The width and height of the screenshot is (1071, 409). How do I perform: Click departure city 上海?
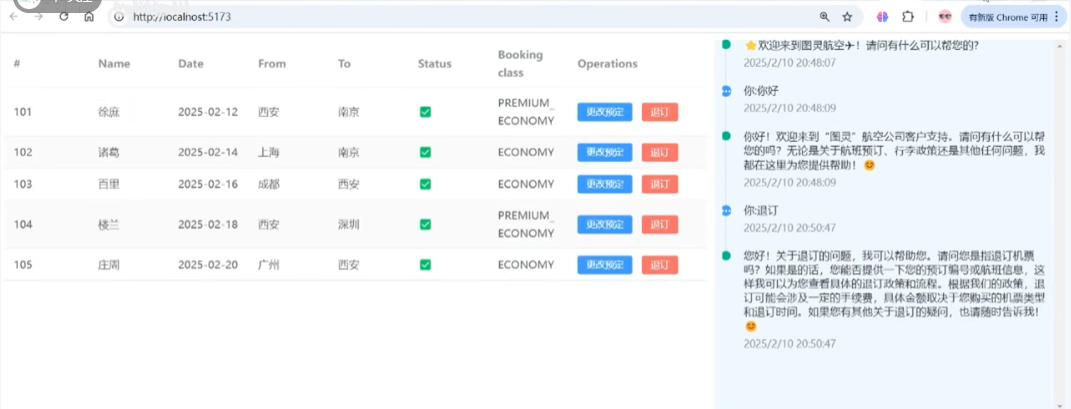(x=268, y=152)
